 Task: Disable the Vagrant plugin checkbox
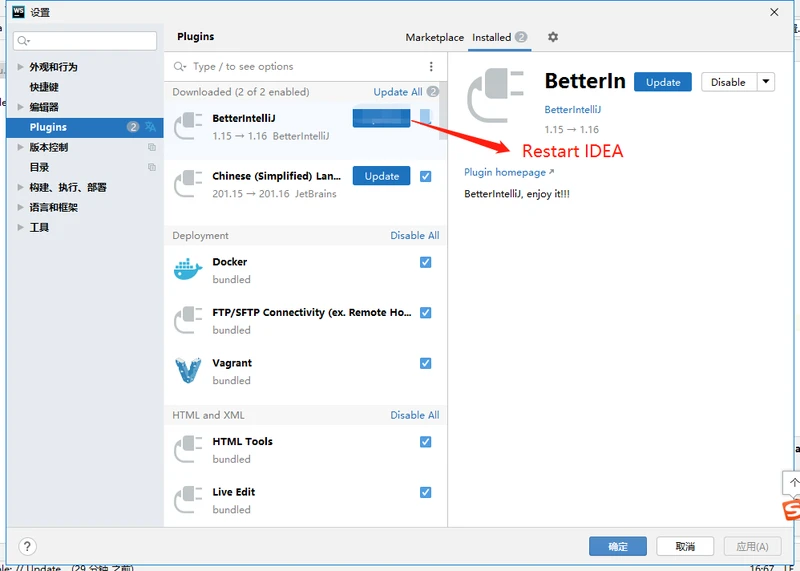[x=426, y=363]
